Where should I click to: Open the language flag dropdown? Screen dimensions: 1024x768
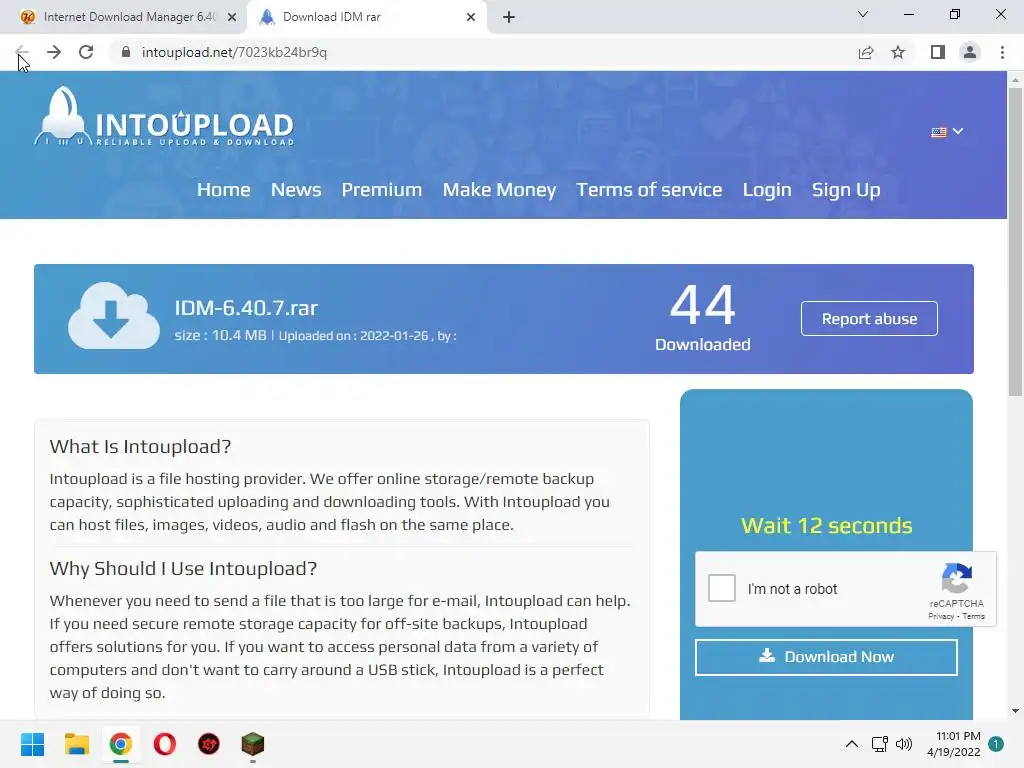point(947,131)
